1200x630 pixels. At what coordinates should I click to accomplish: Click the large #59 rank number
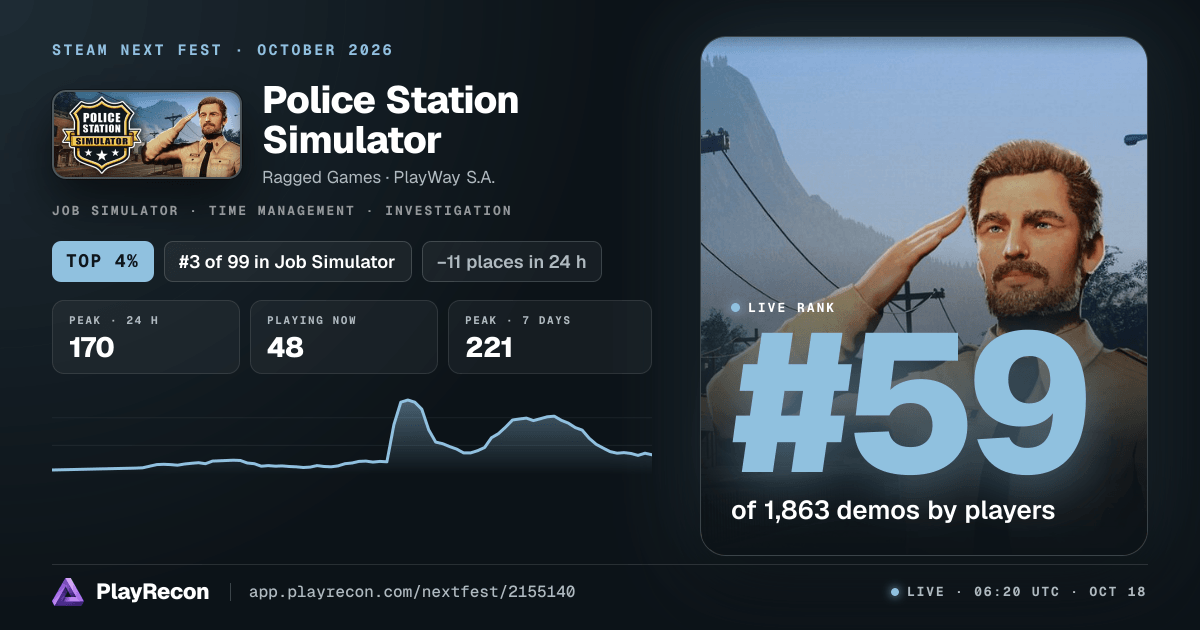(x=910, y=405)
